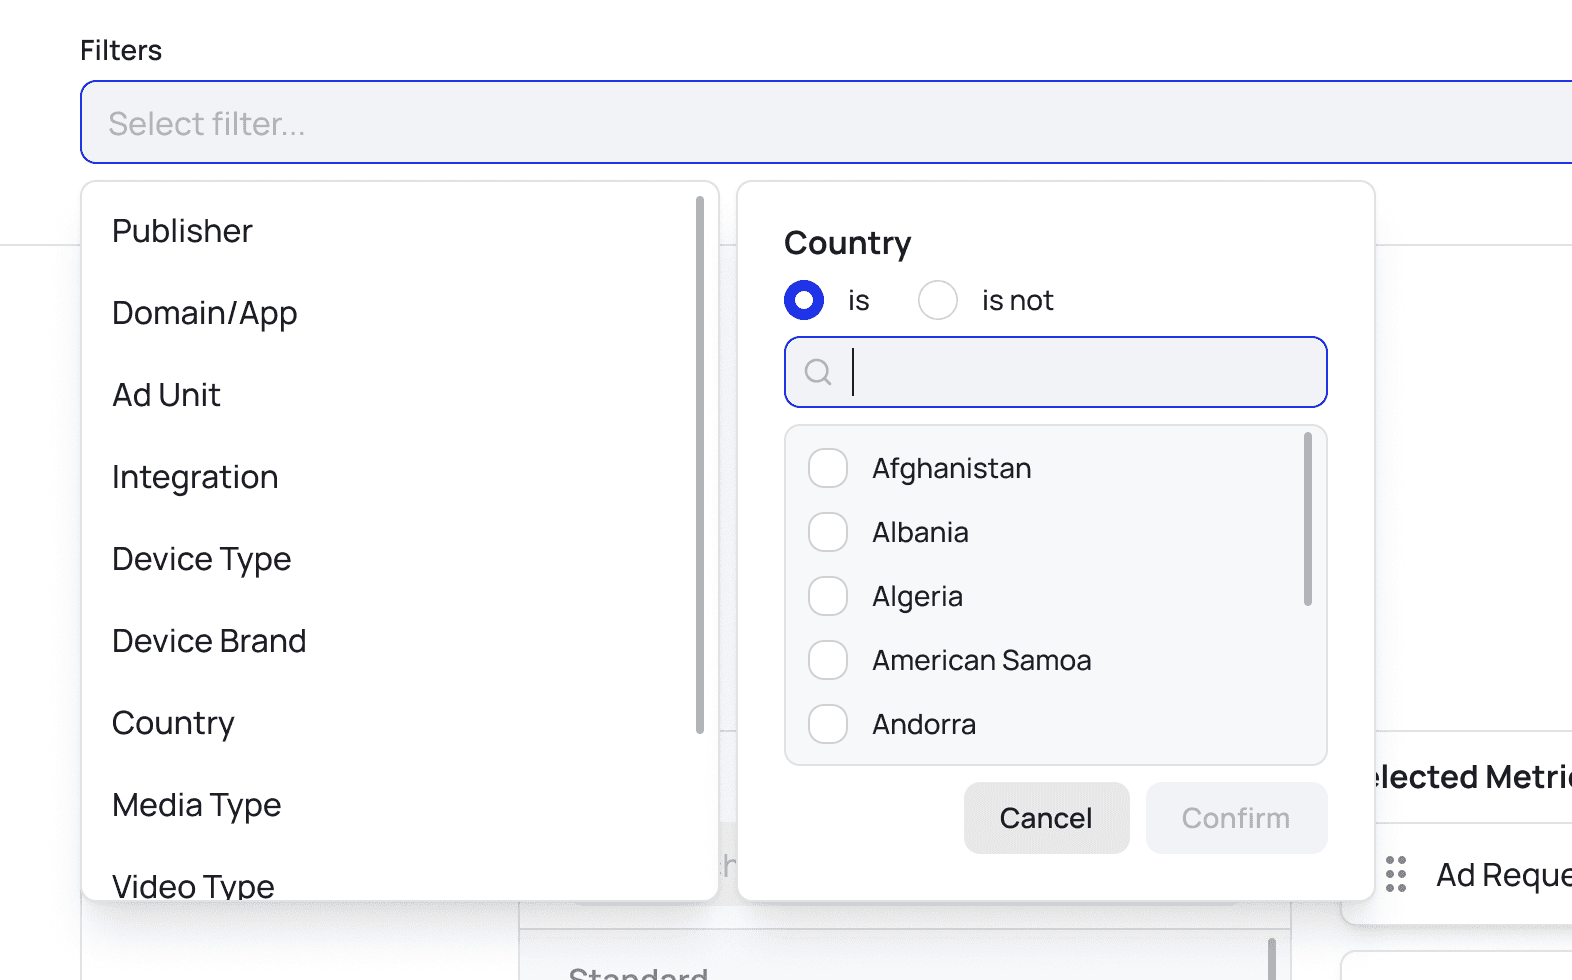
Task: Click the Cancel button
Action: tap(1046, 818)
